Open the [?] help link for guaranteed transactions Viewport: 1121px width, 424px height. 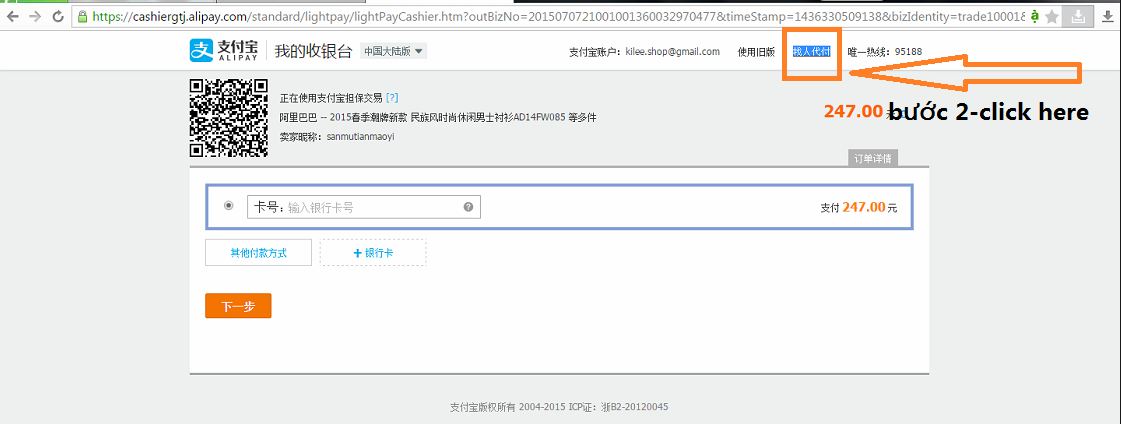coord(392,97)
